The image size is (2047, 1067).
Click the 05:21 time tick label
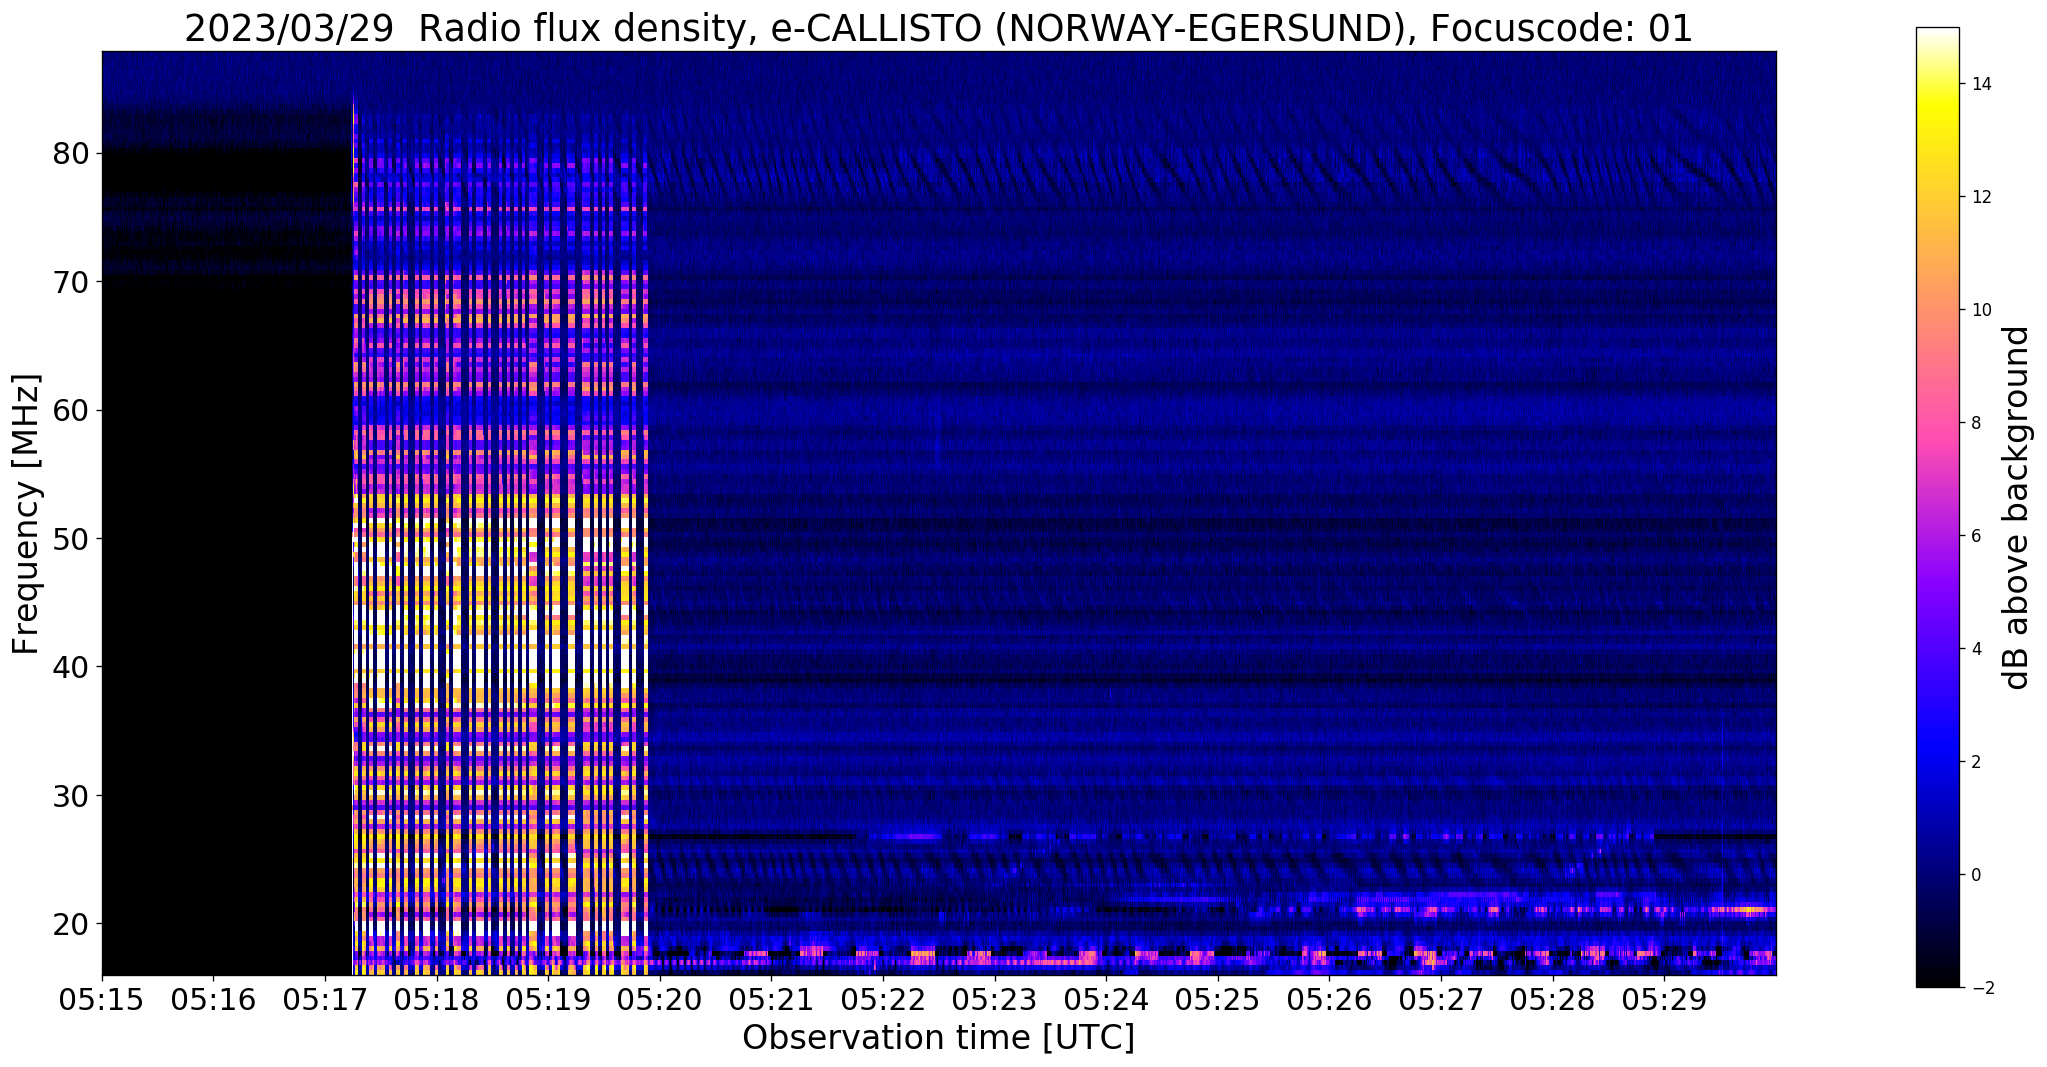(772, 997)
